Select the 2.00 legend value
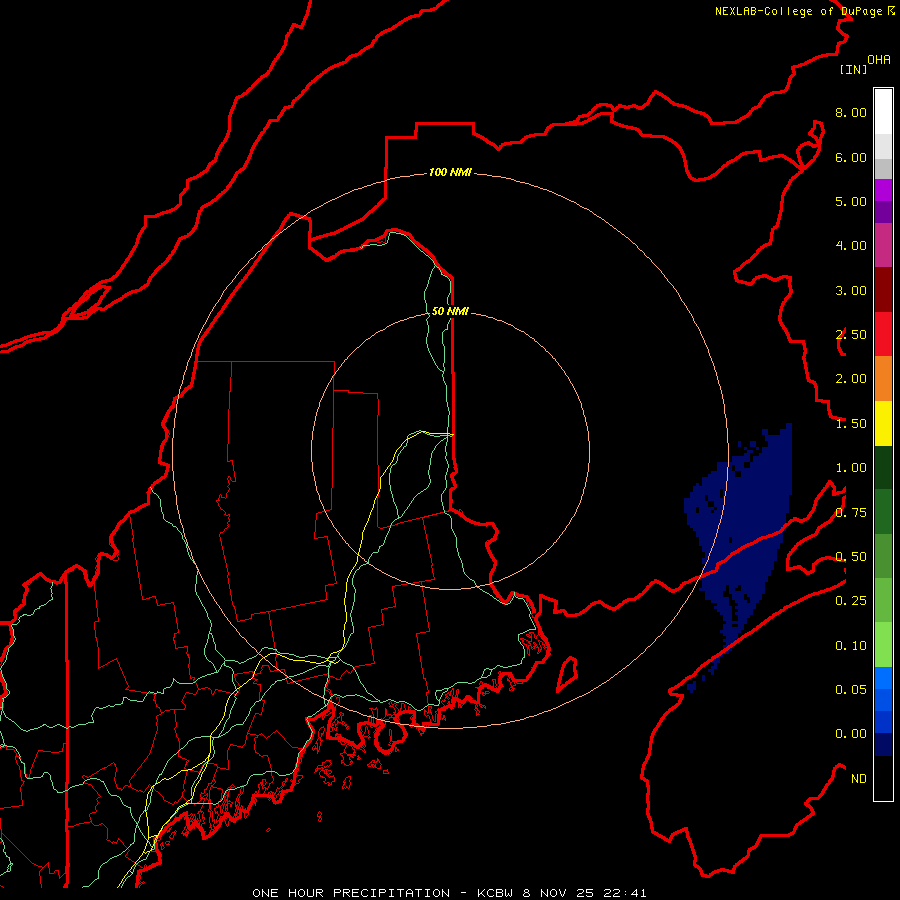Image resolution: width=900 pixels, height=900 pixels. (851, 379)
